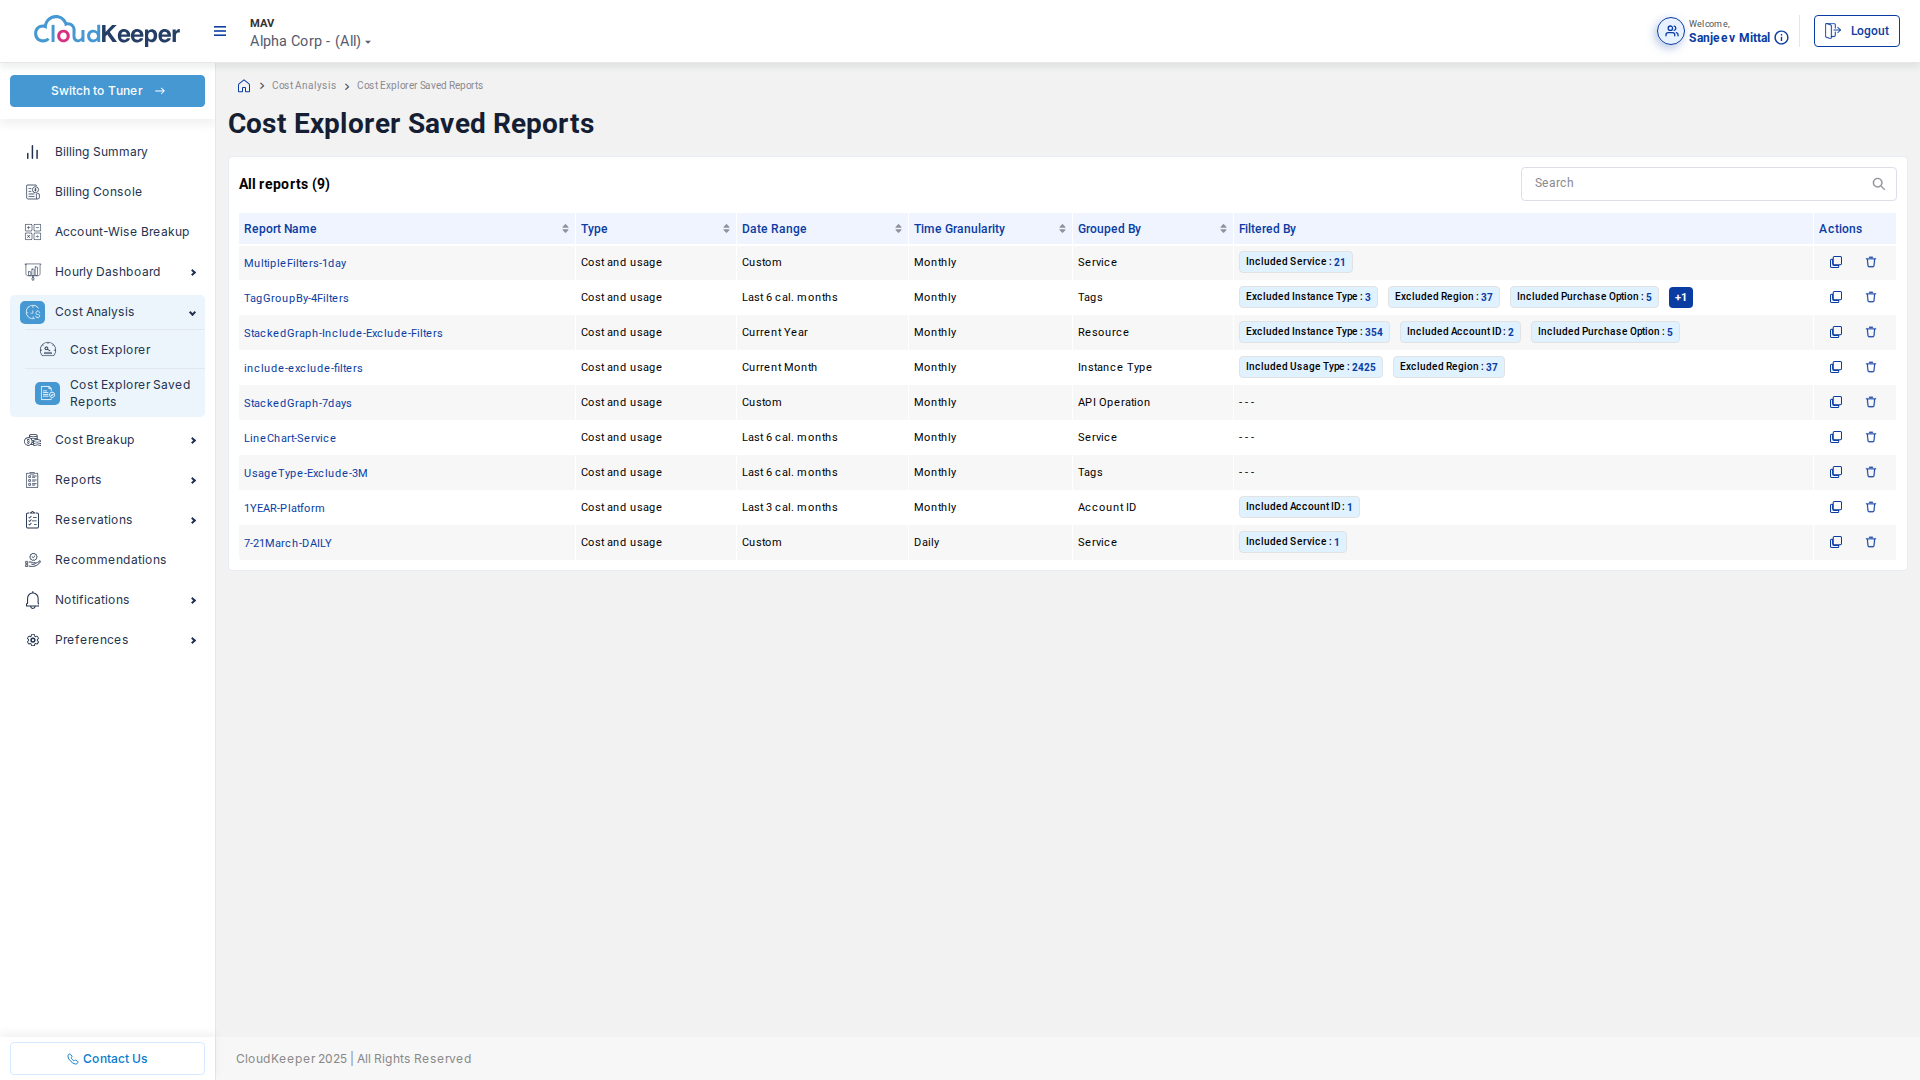Screen dimensions: 1920x1080
Task: Click the home breadcrumb icon
Action: pyautogui.click(x=244, y=86)
